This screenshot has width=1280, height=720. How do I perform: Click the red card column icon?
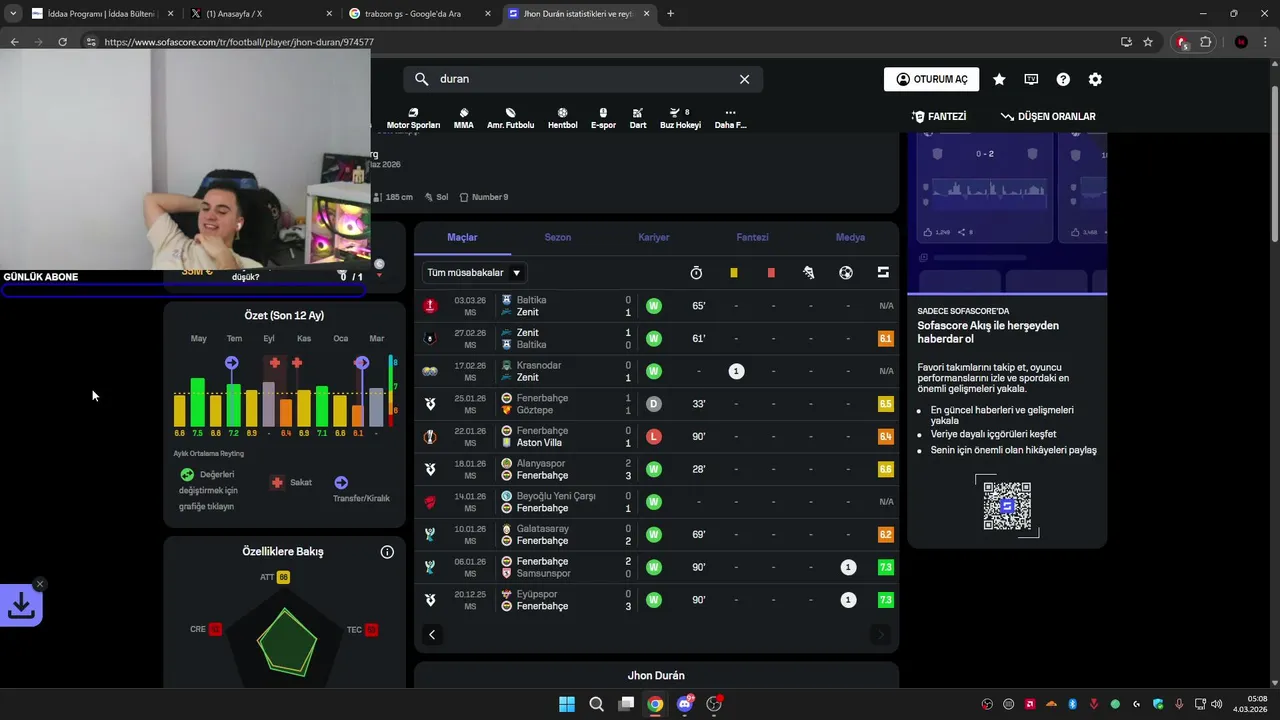coord(771,272)
